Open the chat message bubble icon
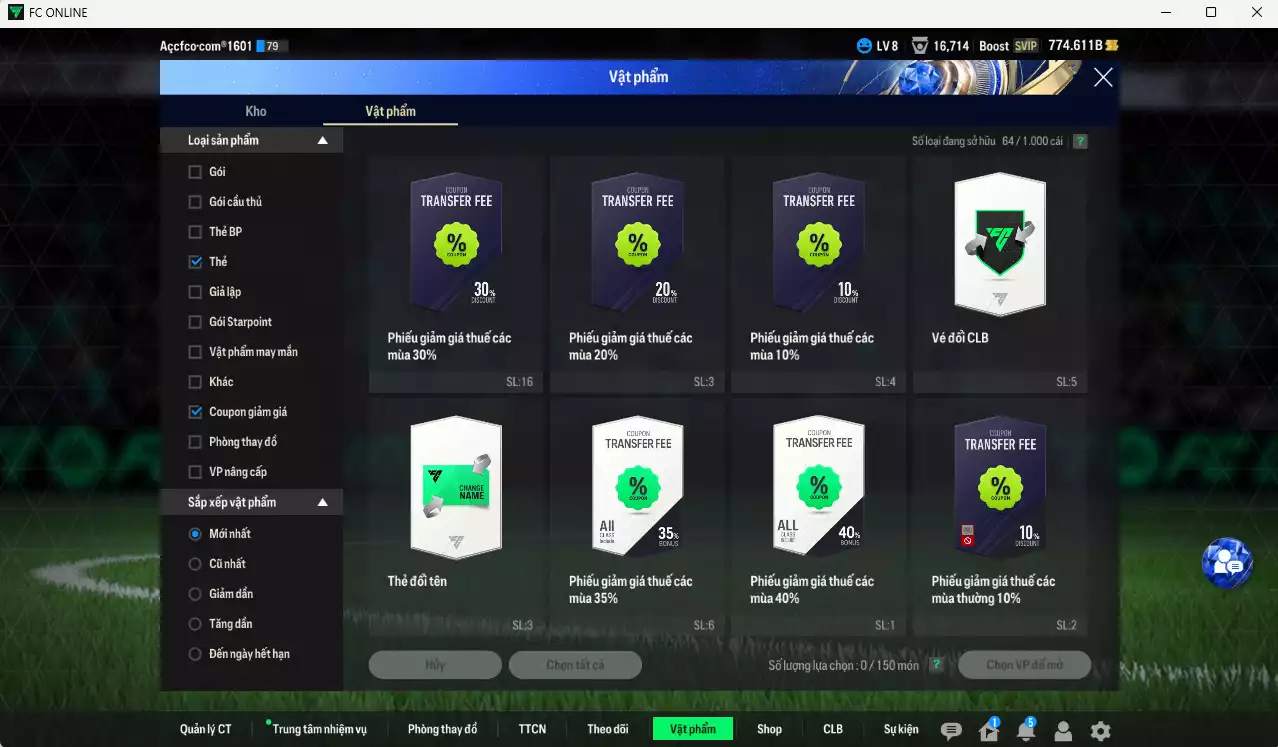 (951, 731)
